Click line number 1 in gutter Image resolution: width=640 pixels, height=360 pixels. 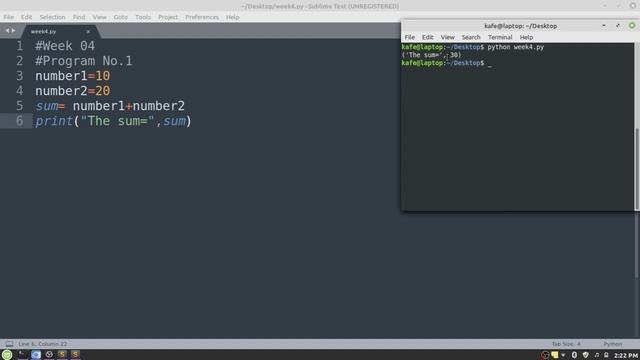pos(20,46)
